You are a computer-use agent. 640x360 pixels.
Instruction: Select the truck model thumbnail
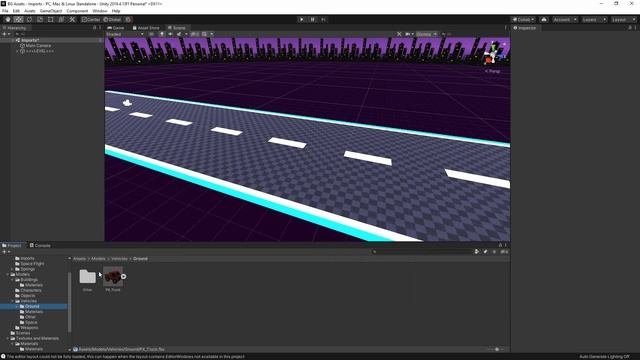tap(113, 277)
